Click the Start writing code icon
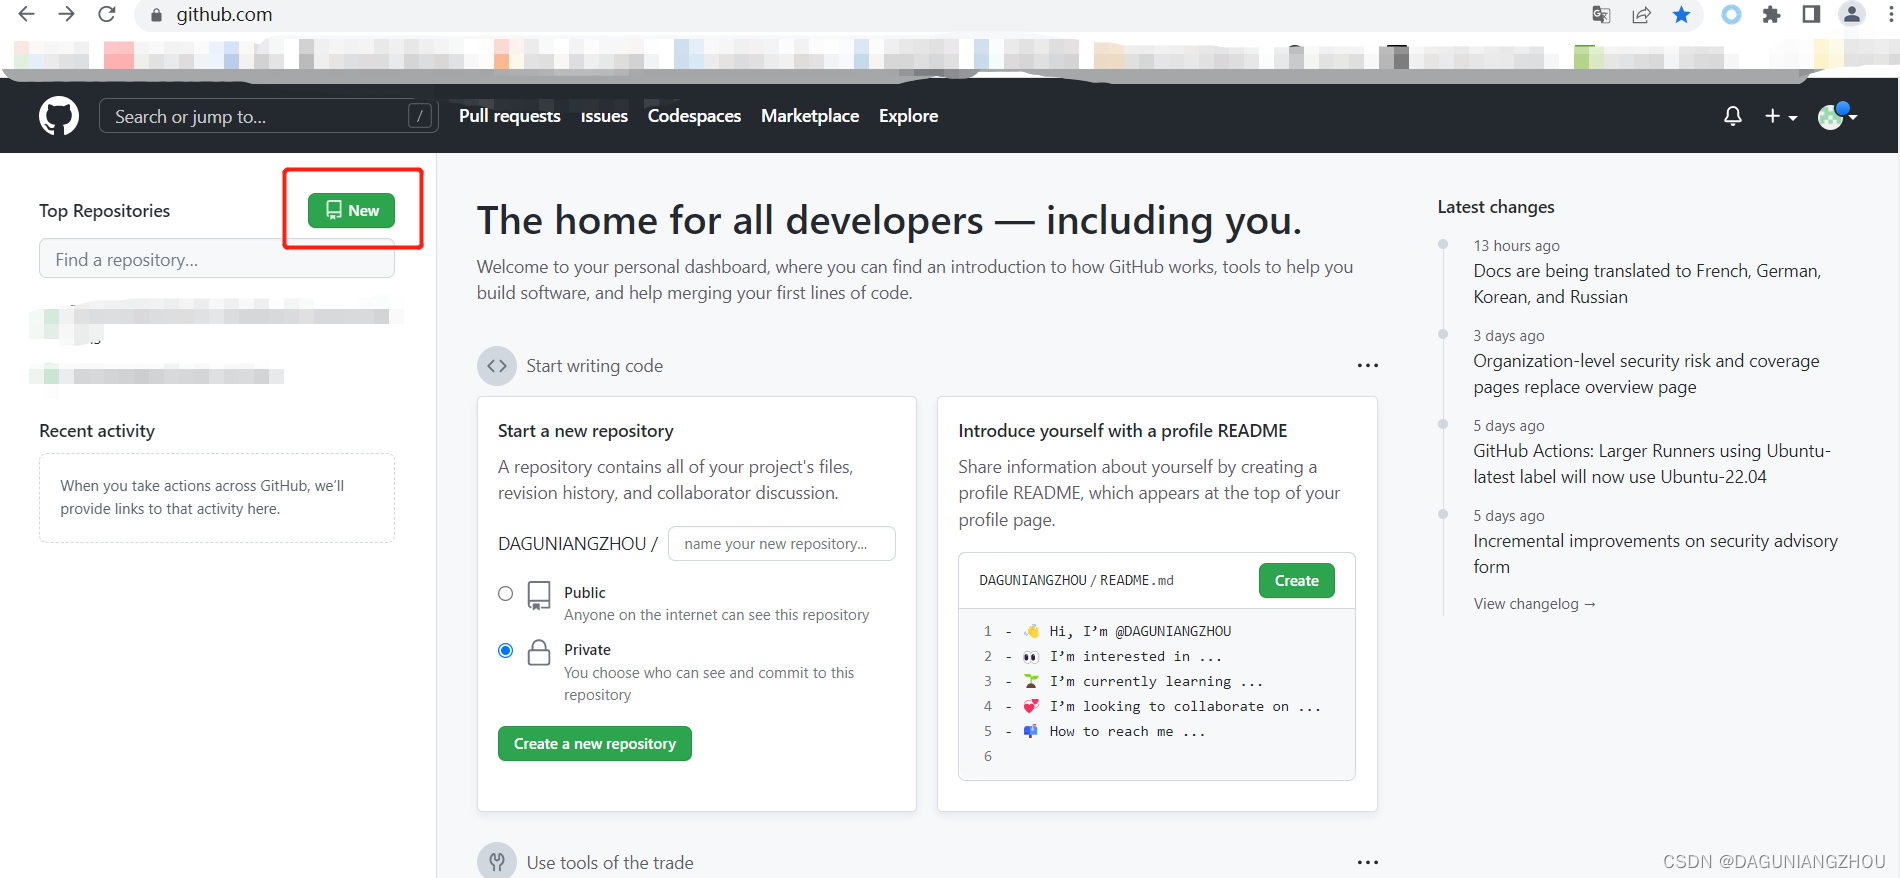 pyautogui.click(x=497, y=366)
